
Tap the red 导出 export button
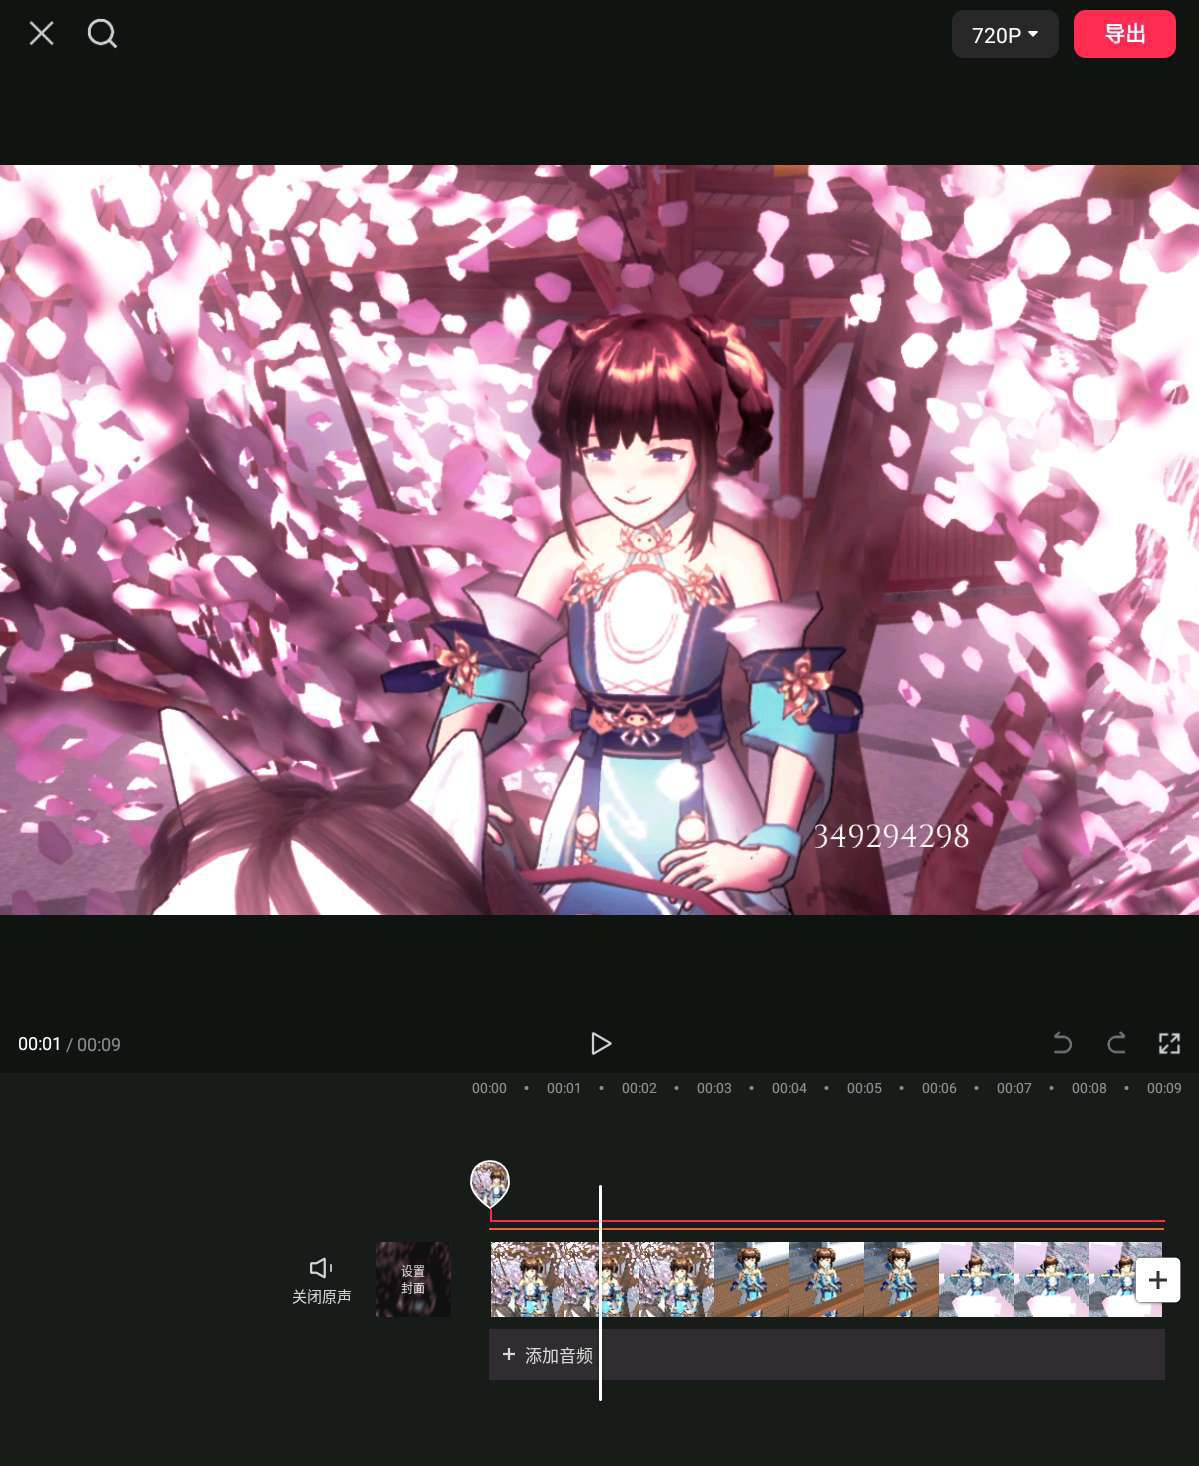1124,34
